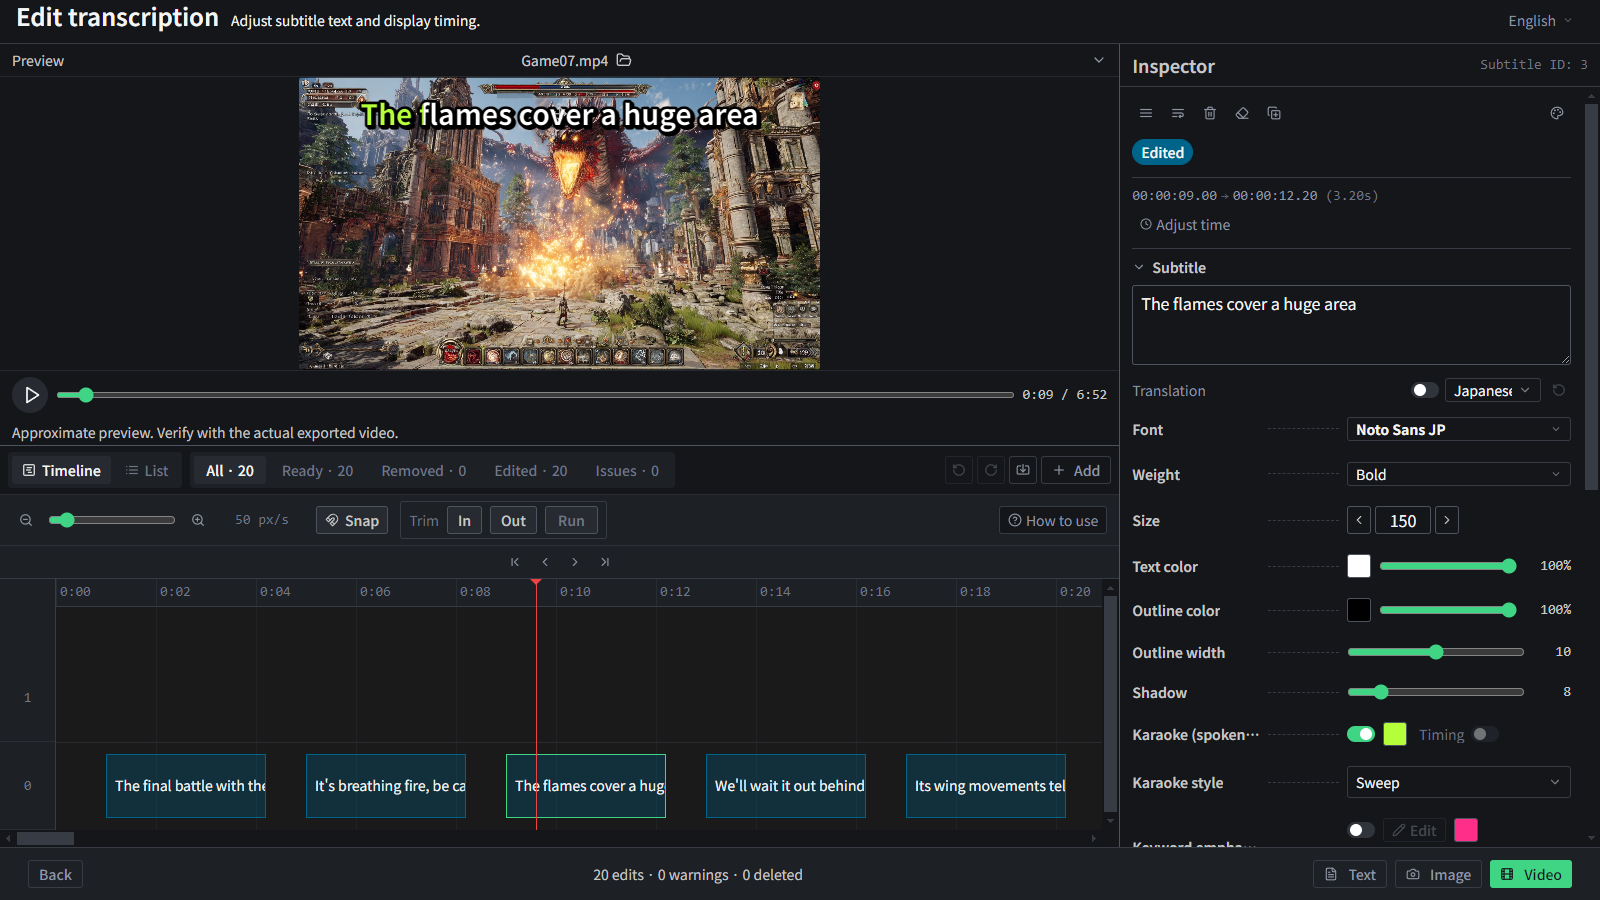The image size is (1600, 900).
Task: Collapse the Preview panel chevron
Action: 1099,60
